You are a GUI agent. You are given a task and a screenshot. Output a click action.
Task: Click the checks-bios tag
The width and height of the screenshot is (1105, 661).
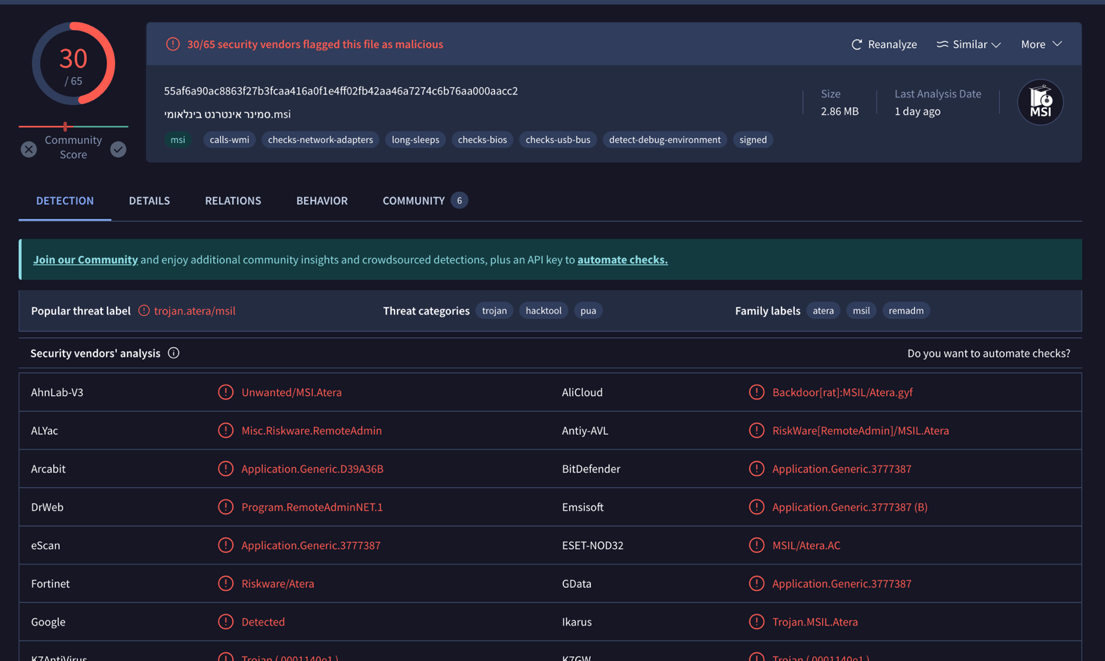482,140
